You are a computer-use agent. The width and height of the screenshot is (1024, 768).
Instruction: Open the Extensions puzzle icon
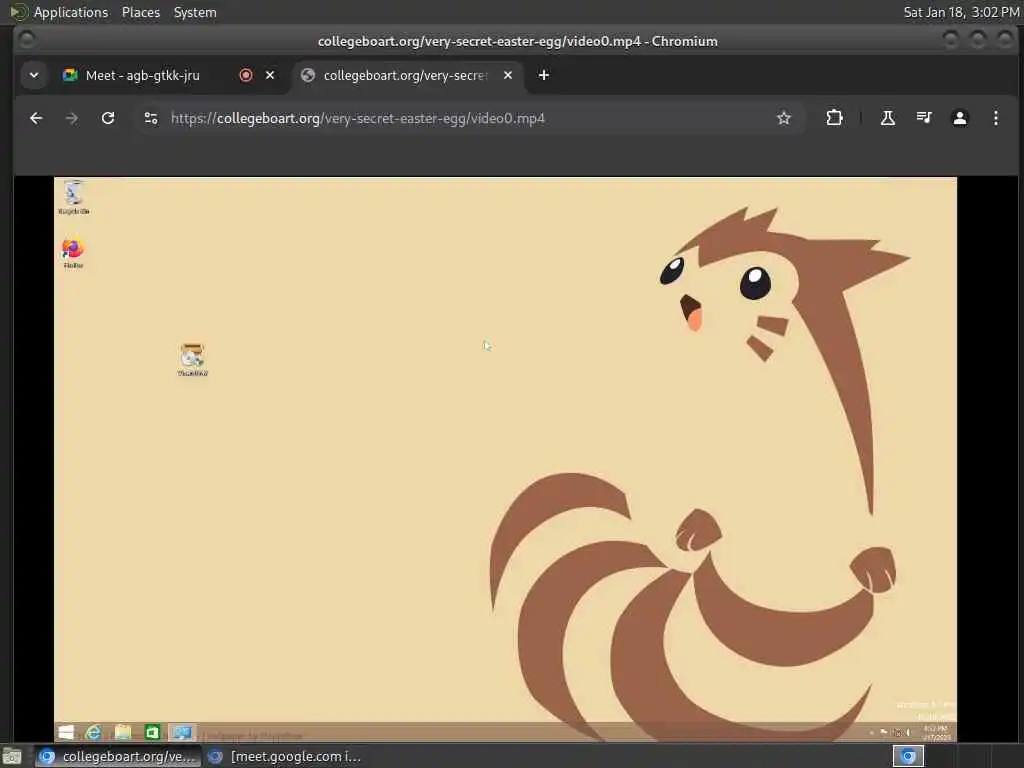click(834, 118)
